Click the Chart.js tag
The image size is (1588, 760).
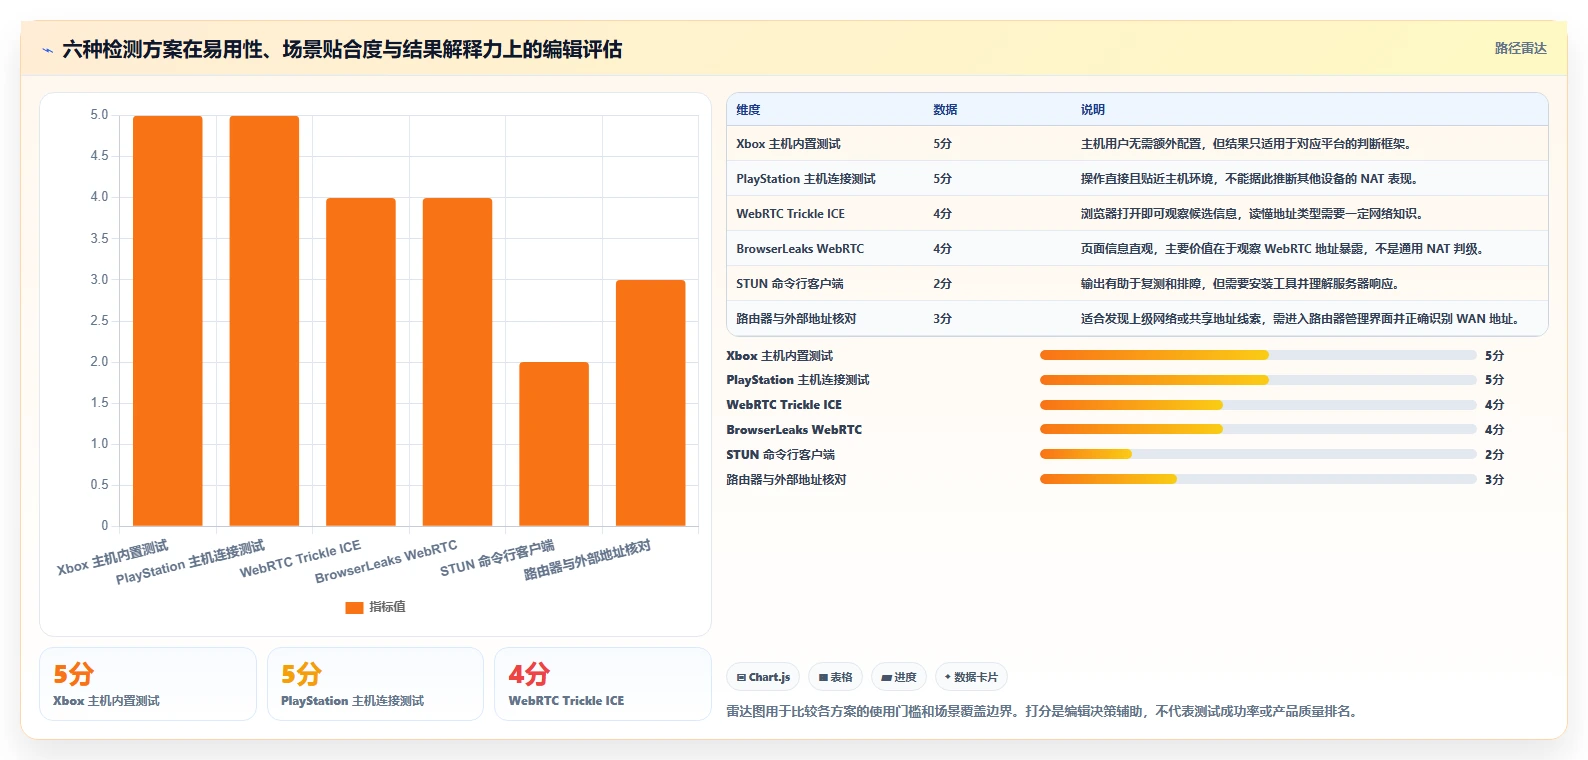763,677
